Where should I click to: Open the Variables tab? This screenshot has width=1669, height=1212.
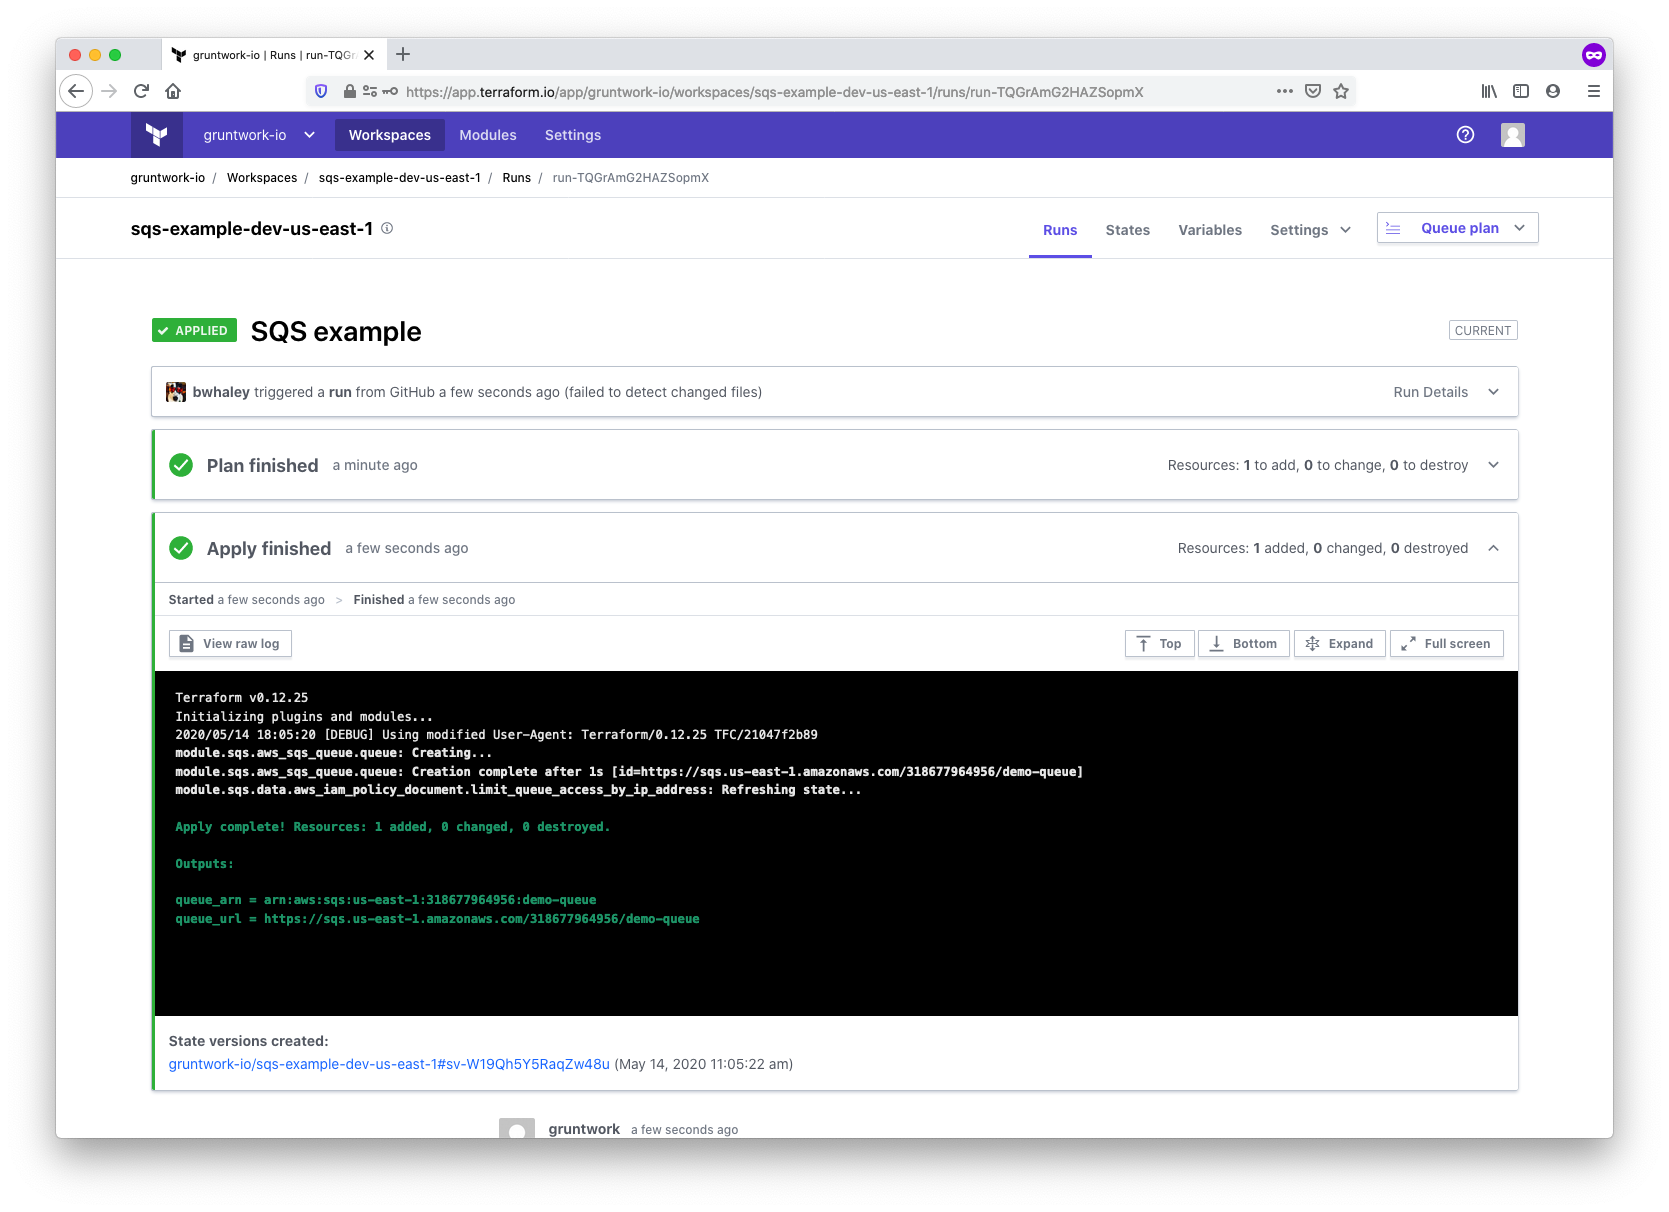click(1209, 230)
